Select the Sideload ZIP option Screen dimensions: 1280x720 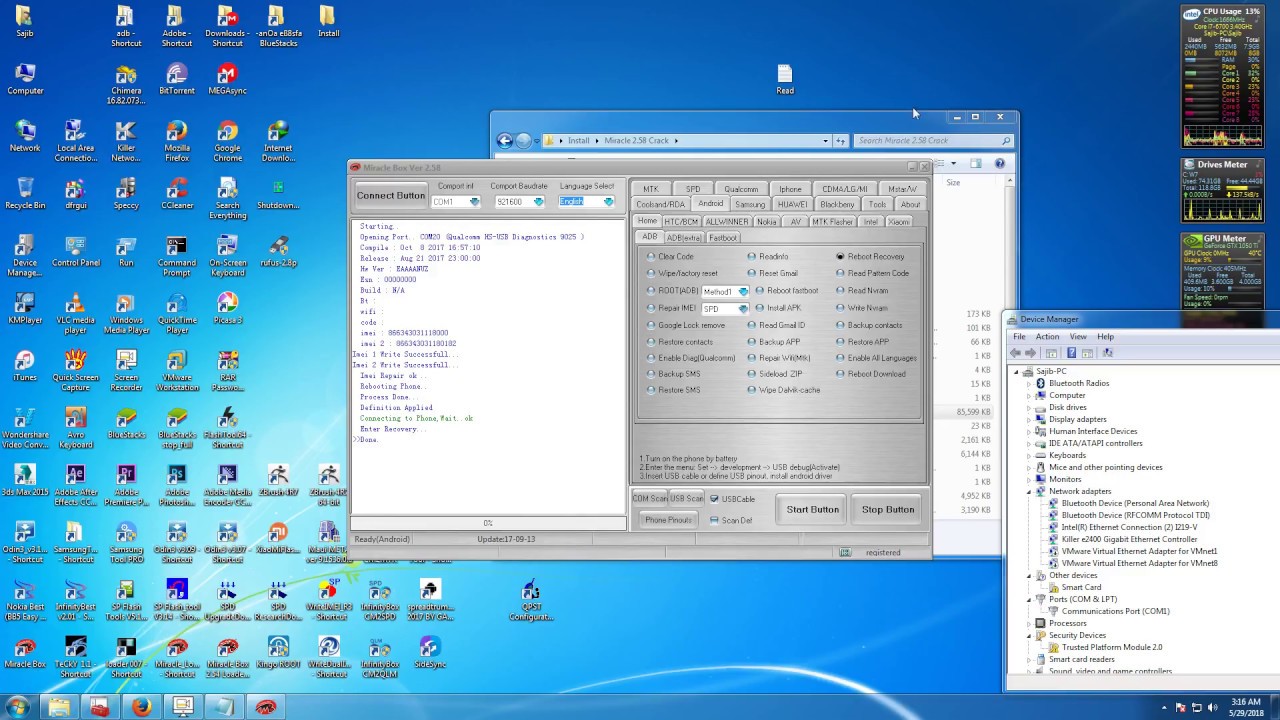pos(752,374)
